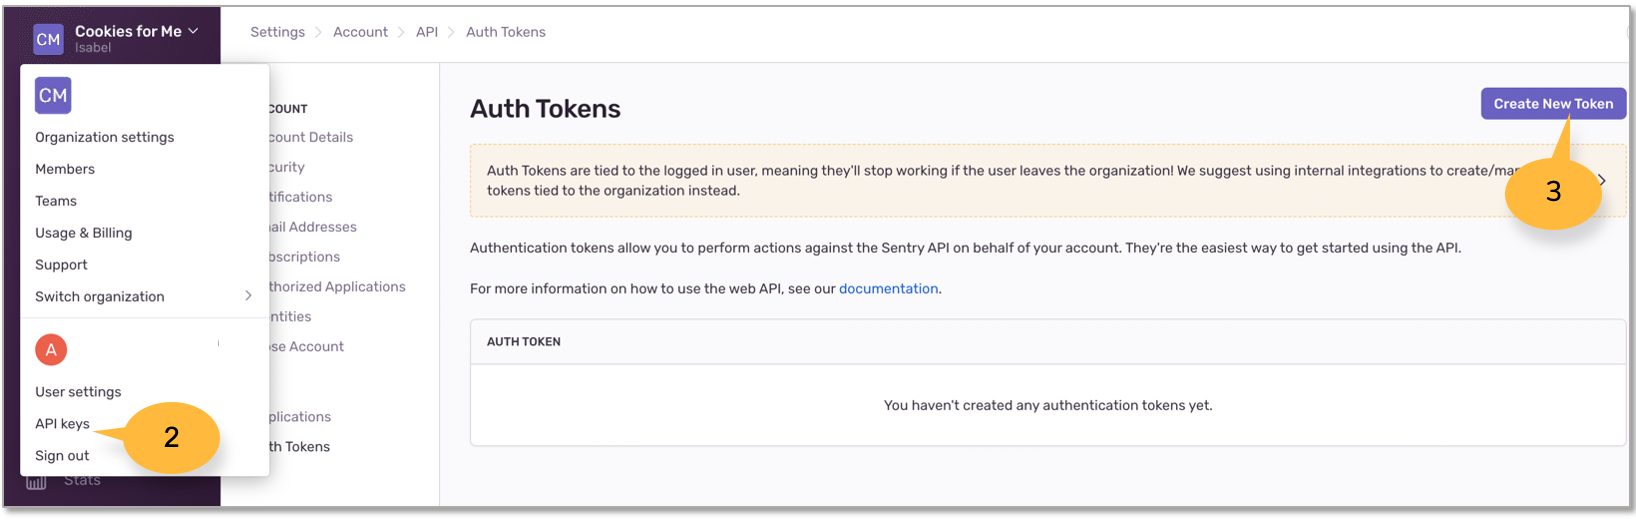1636x520 pixels.
Task: Click the Account breadcrumb link
Action: coord(360,32)
